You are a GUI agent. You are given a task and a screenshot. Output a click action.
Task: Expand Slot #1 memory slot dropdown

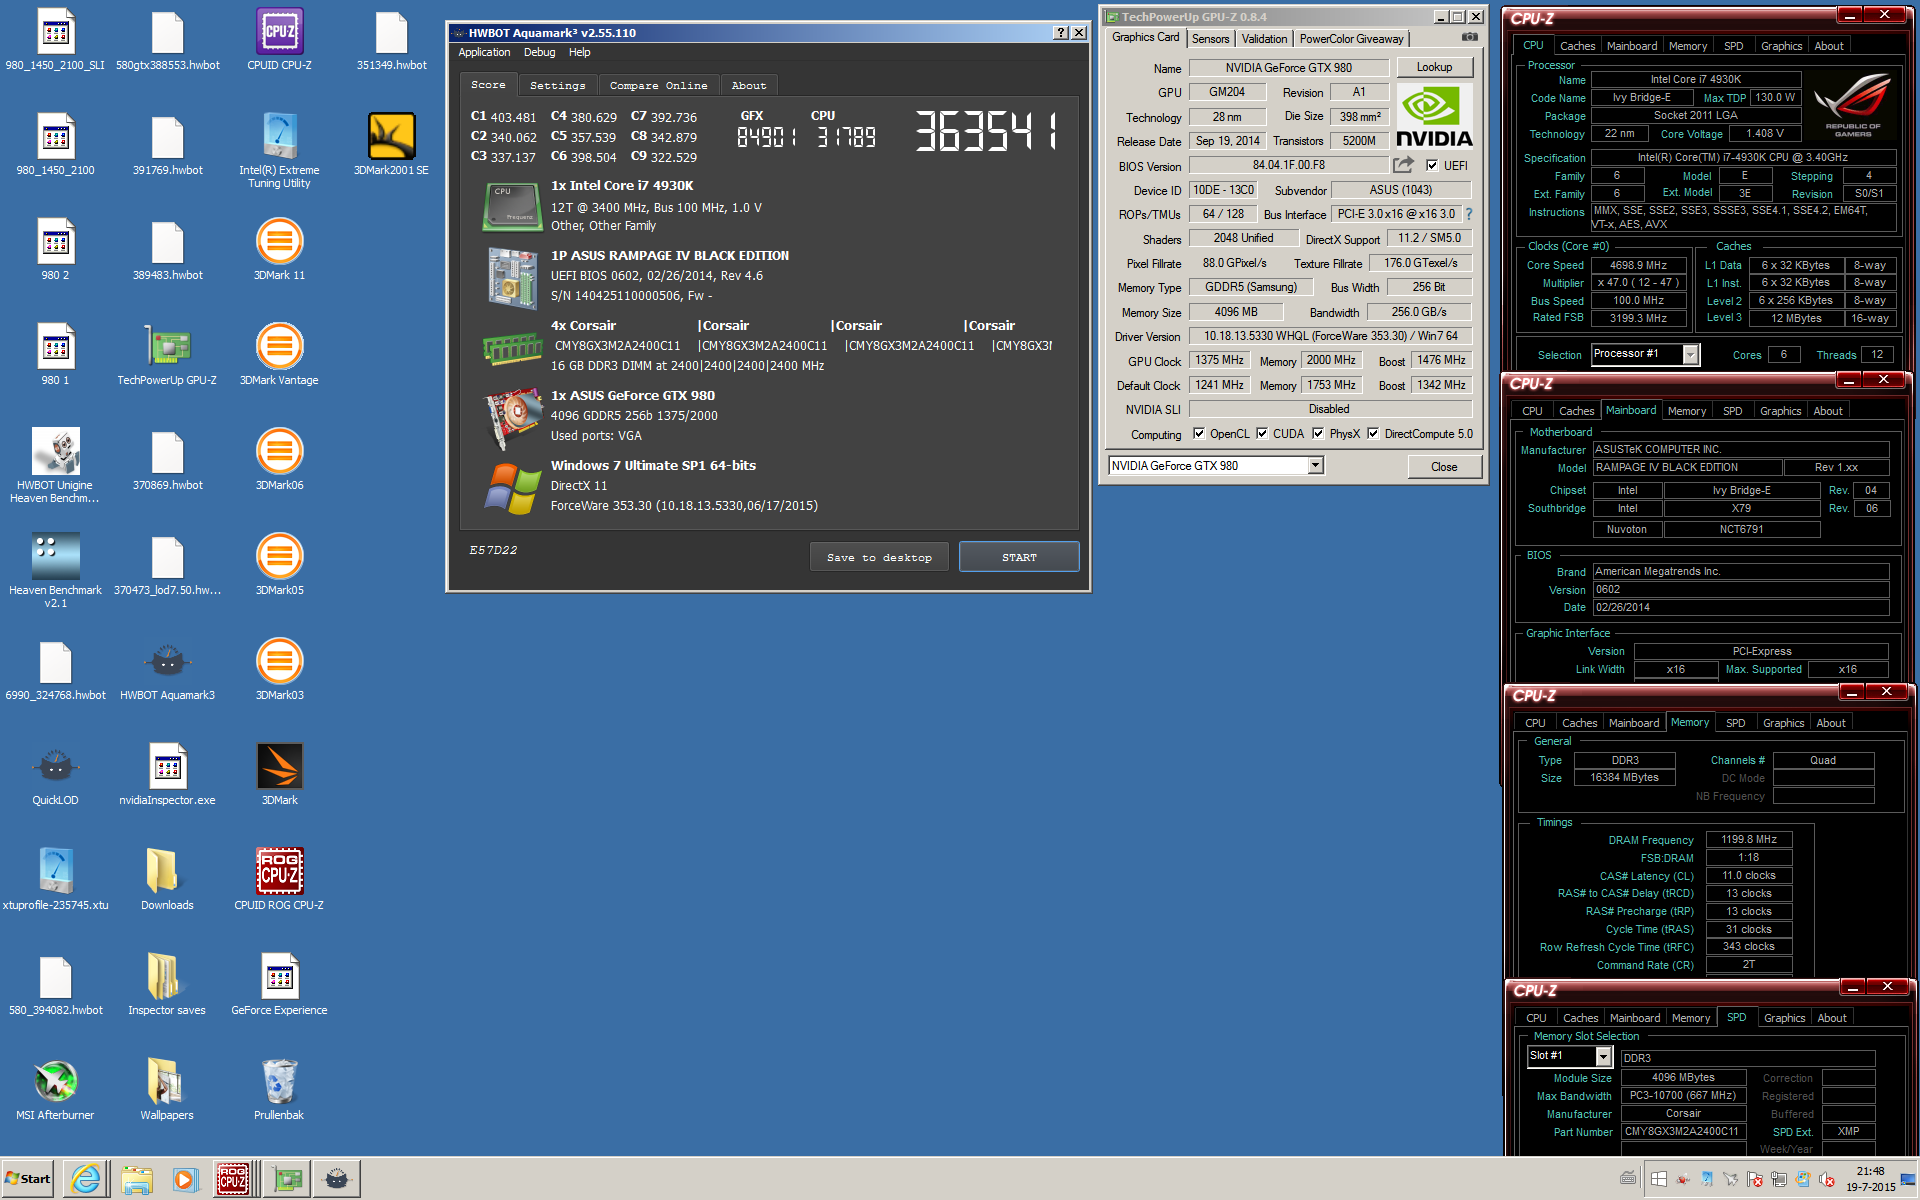click(x=1603, y=1056)
